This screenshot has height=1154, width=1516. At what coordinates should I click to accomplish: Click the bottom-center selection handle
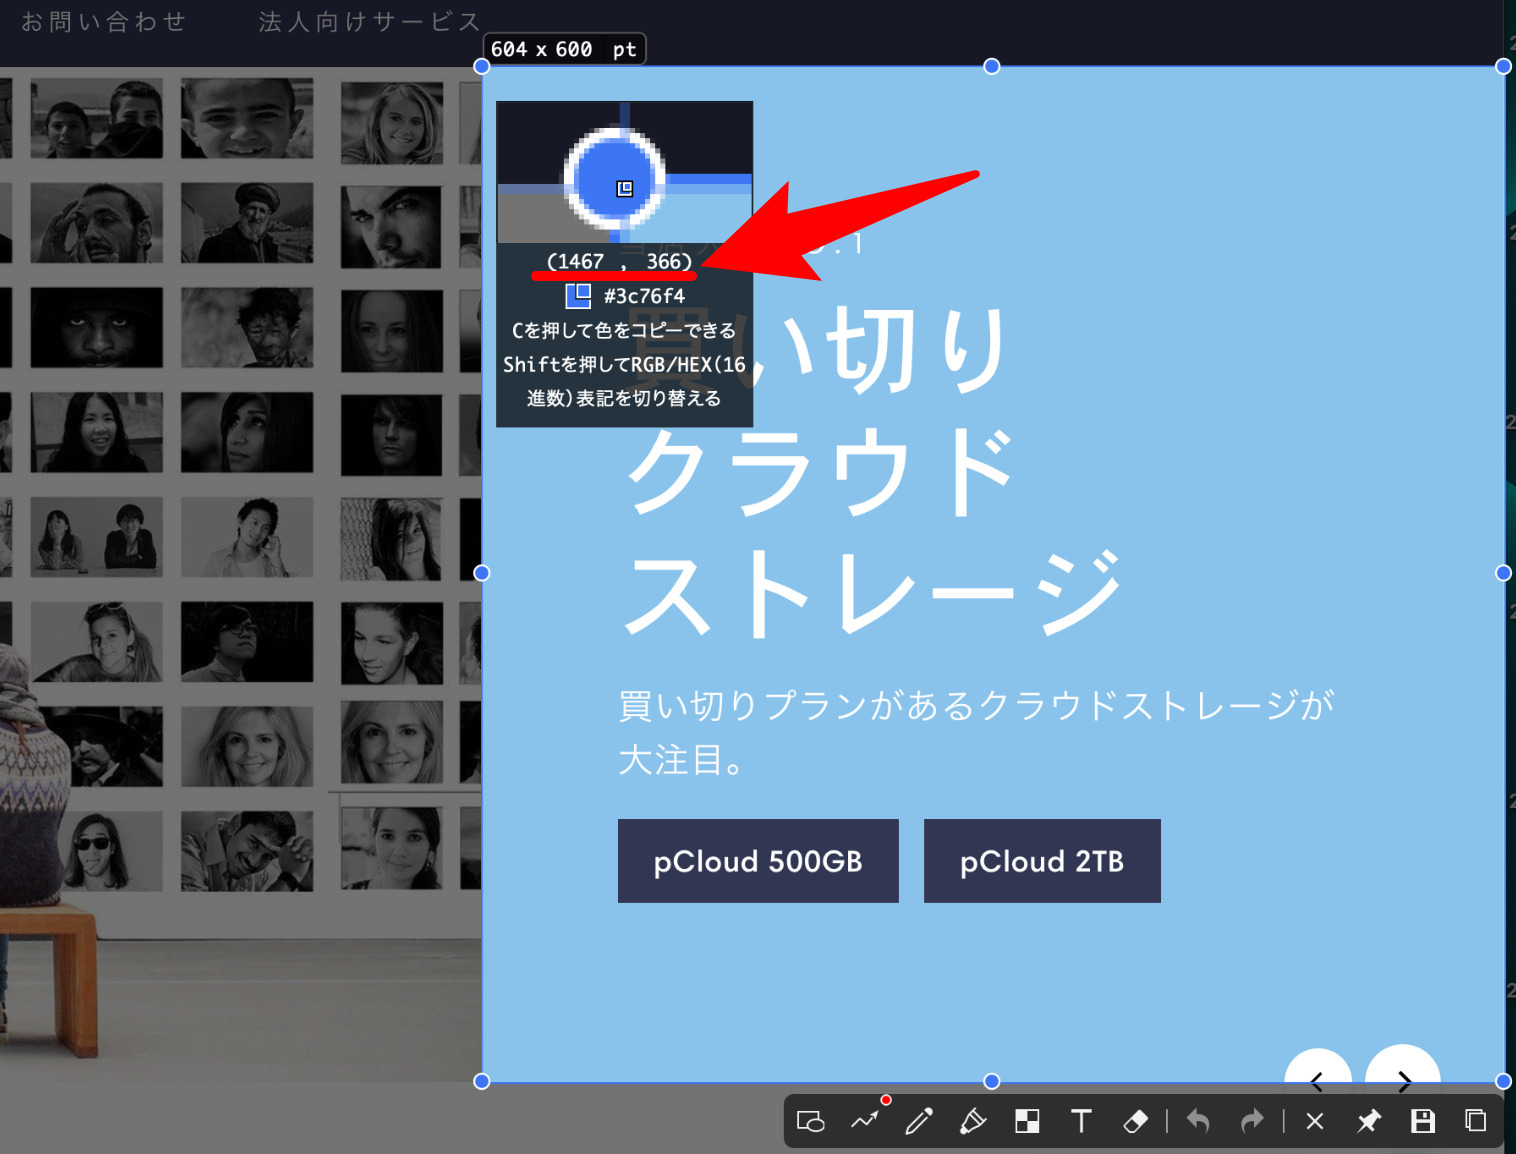click(991, 1081)
